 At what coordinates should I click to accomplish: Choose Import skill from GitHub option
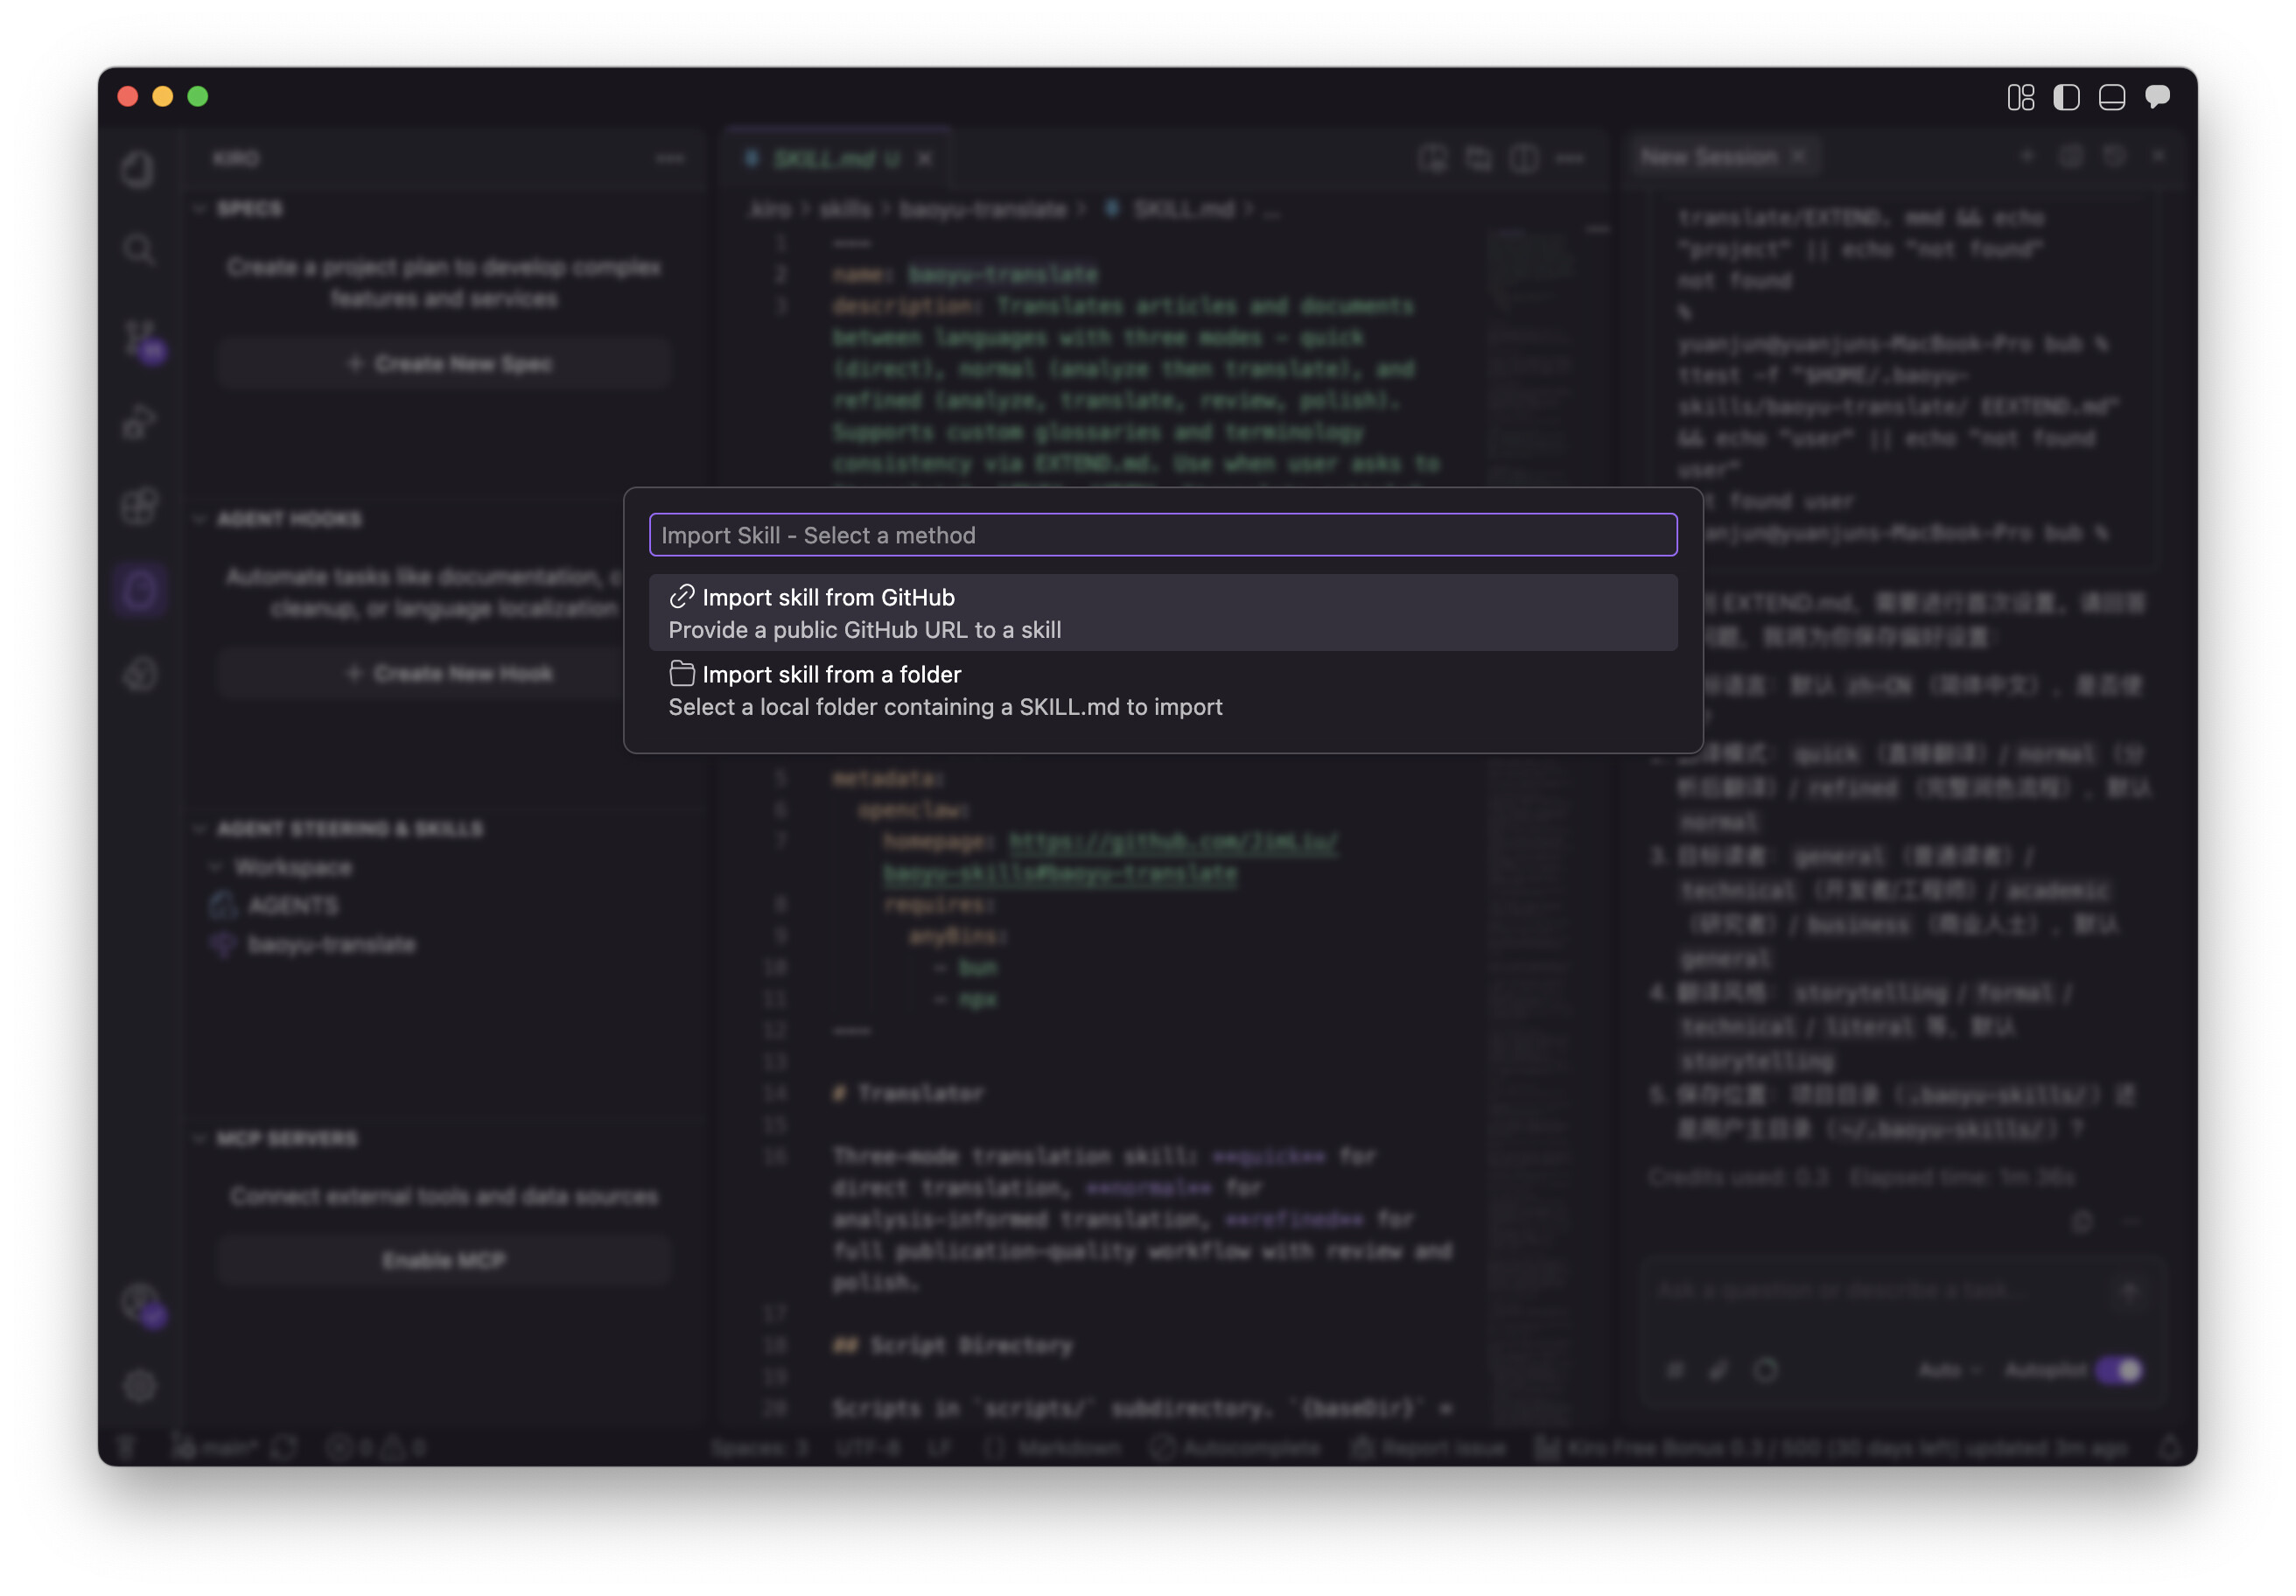pyautogui.click(x=1162, y=613)
